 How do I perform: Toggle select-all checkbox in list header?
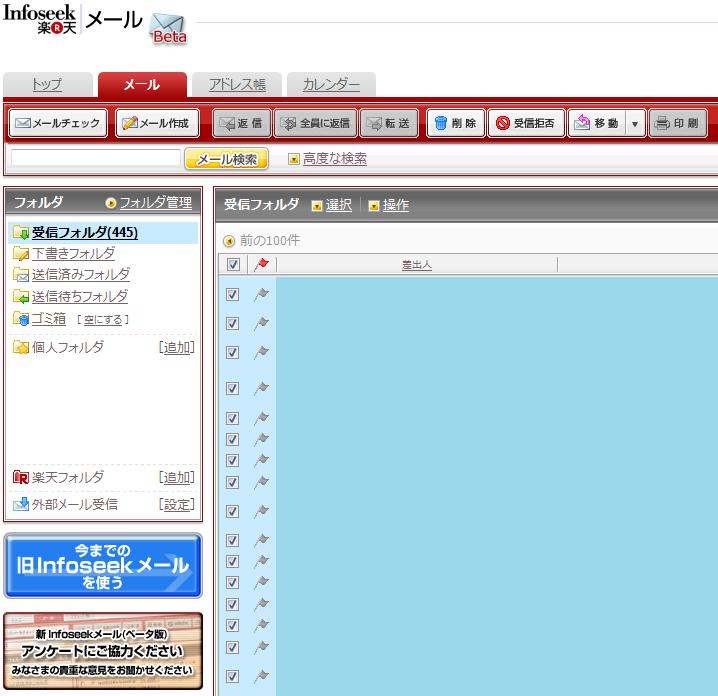(x=234, y=264)
